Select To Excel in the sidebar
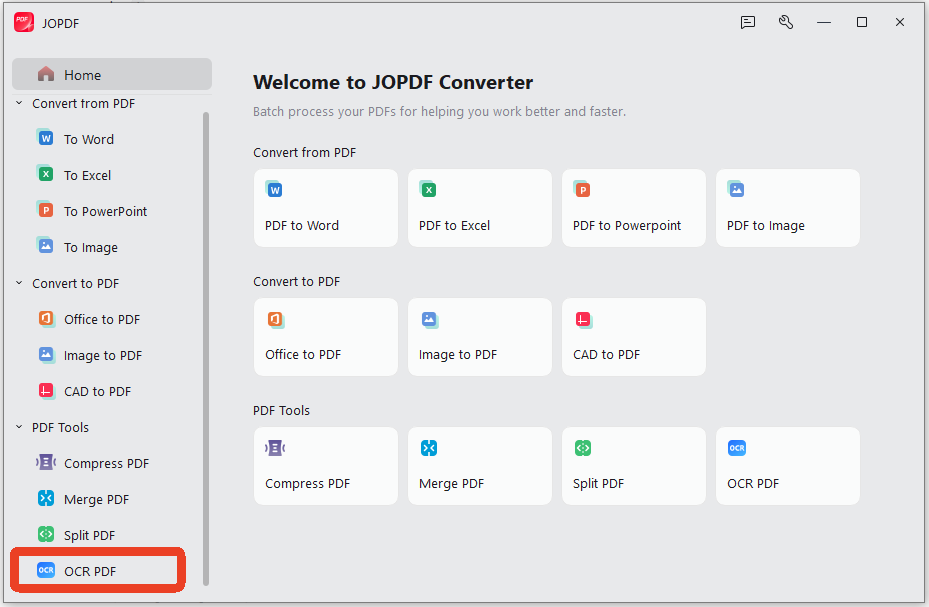Screen dimensions: 929x607 click(x=87, y=175)
